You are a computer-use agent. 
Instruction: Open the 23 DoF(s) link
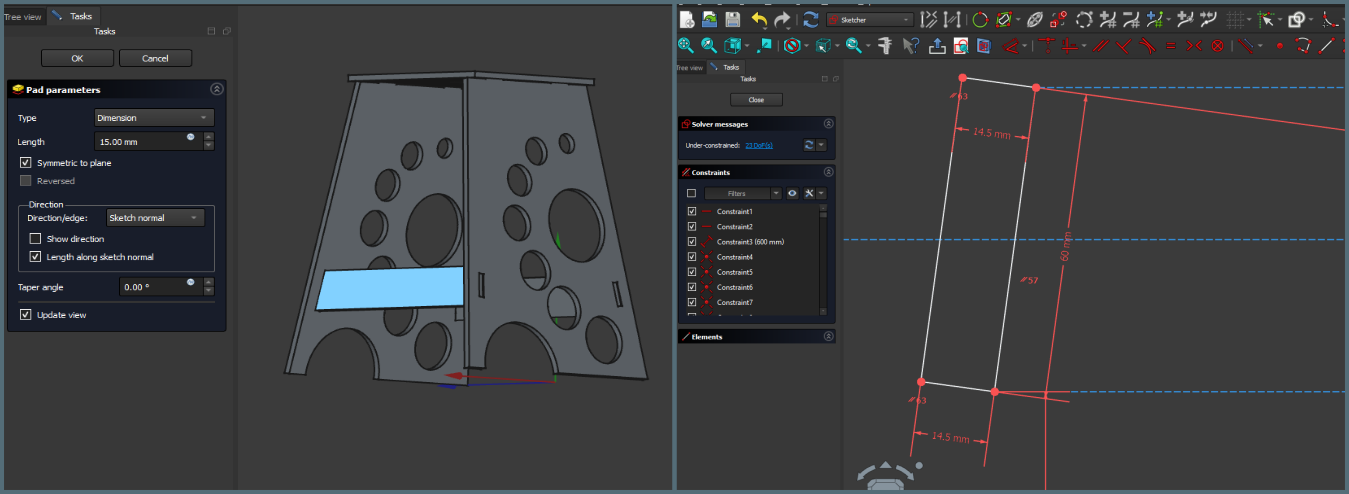(759, 145)
